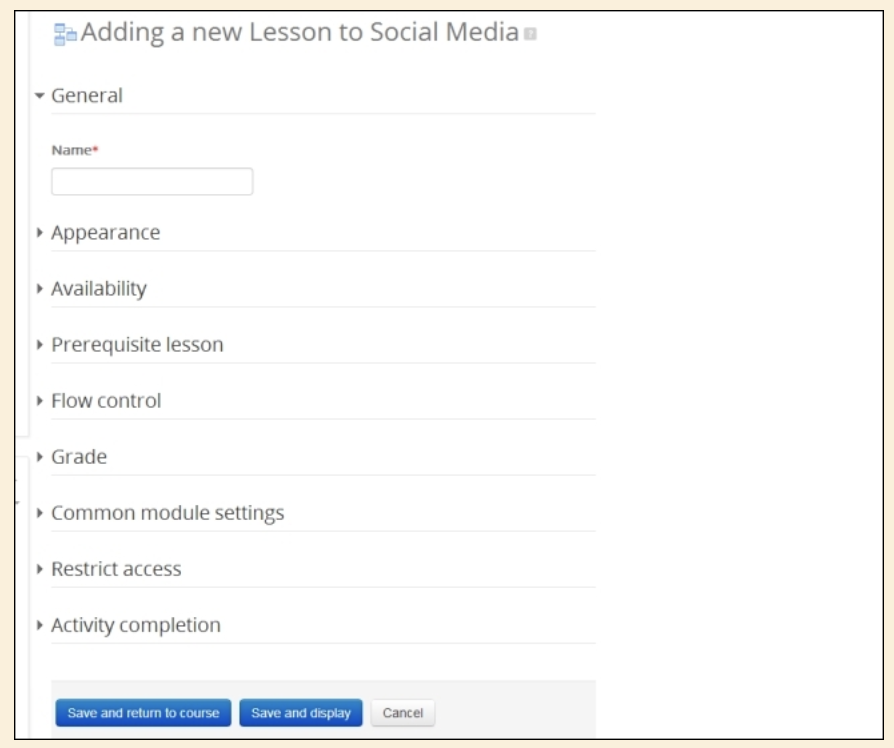Open the help icon after the Social Media heading
This screenshot has width=894, height=748.
coord(530,35)
